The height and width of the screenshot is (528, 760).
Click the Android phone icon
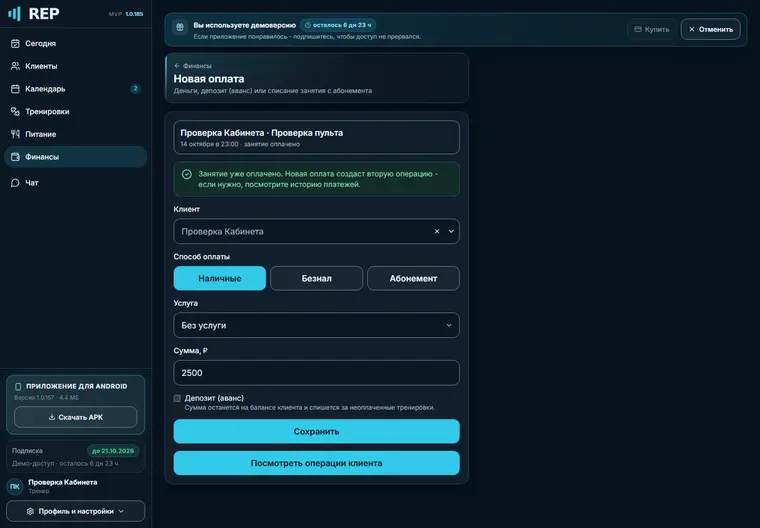(x=18, y=386)
